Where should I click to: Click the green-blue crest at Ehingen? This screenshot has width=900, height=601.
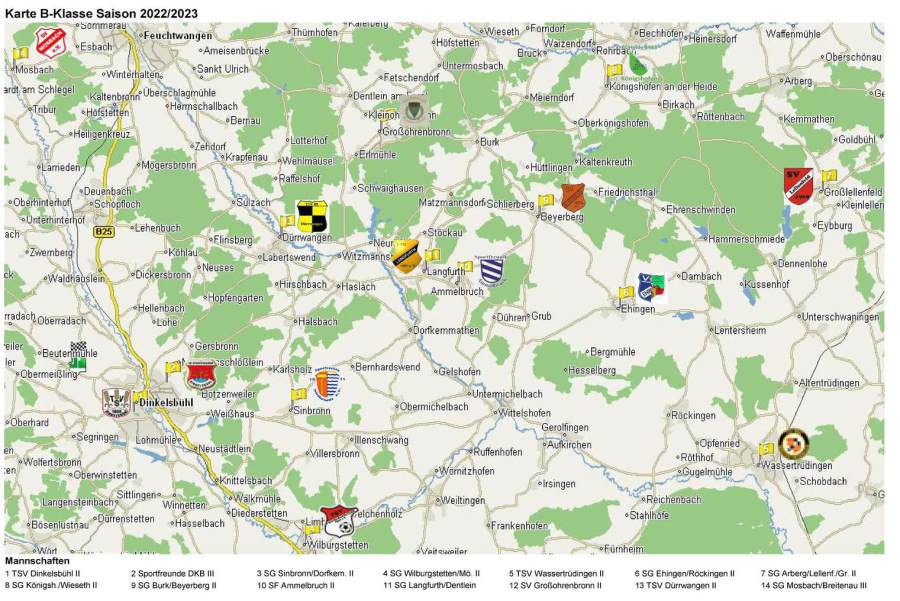pyautogui.click(x=652, y=288)
